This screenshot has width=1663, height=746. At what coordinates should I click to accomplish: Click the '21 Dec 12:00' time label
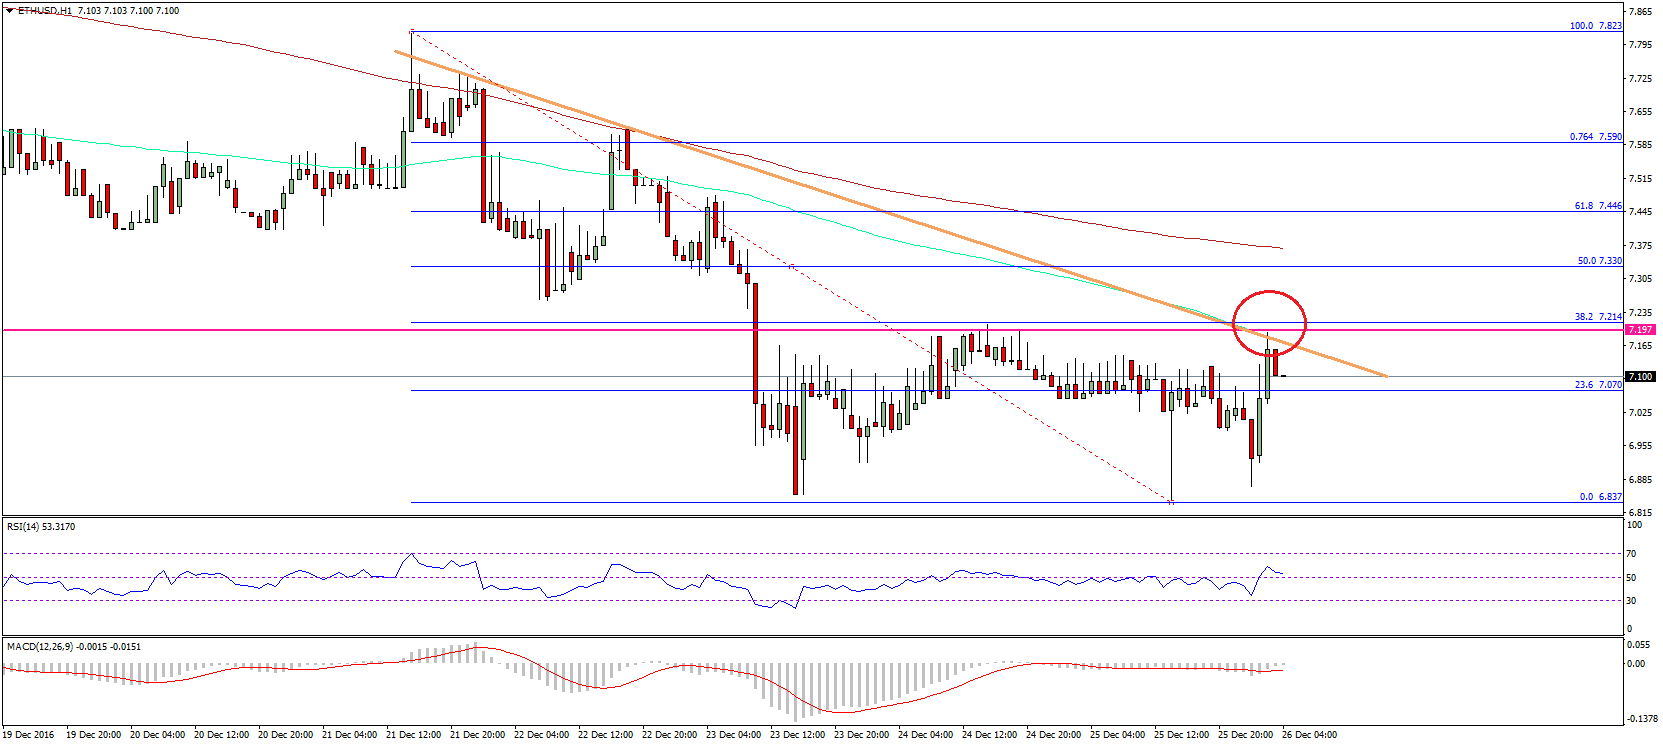point(414,735)
